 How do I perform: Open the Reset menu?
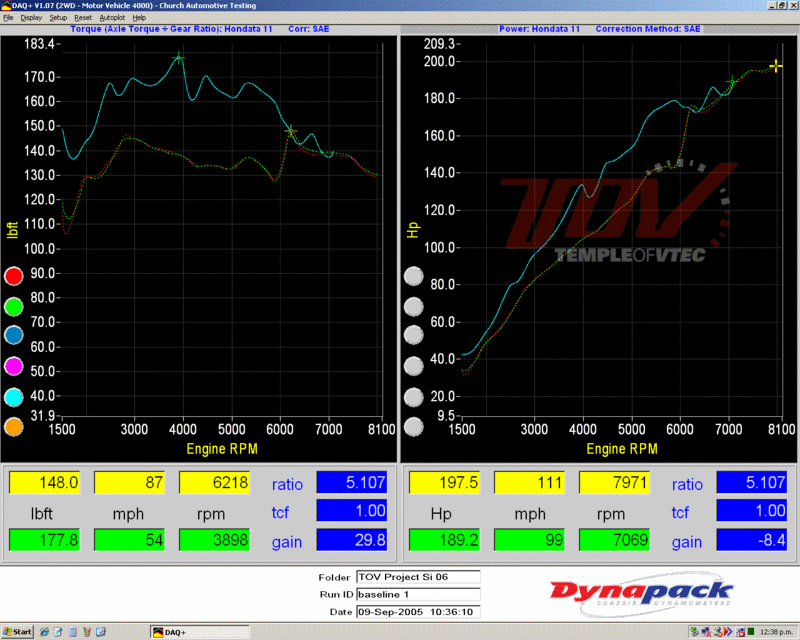click(x=83, y=17)
